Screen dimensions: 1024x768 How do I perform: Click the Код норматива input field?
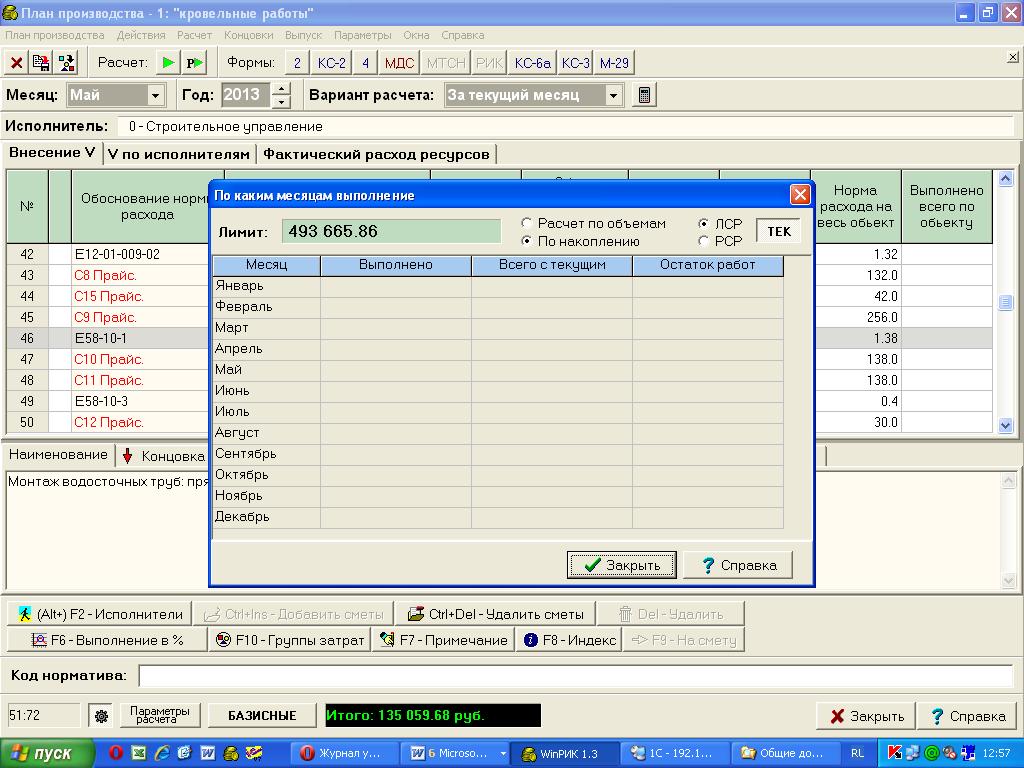click(x=575, y=676)
